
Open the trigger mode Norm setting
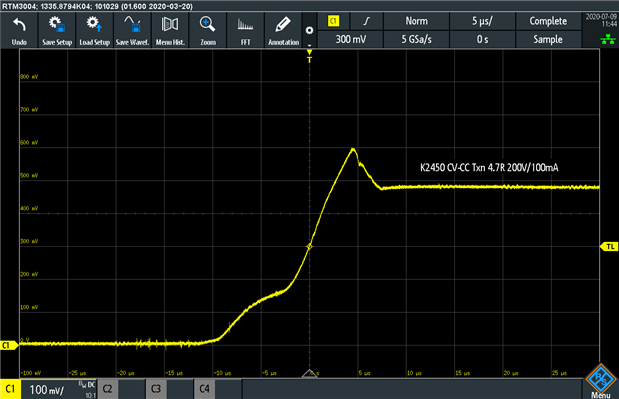(x=416, y=21)
